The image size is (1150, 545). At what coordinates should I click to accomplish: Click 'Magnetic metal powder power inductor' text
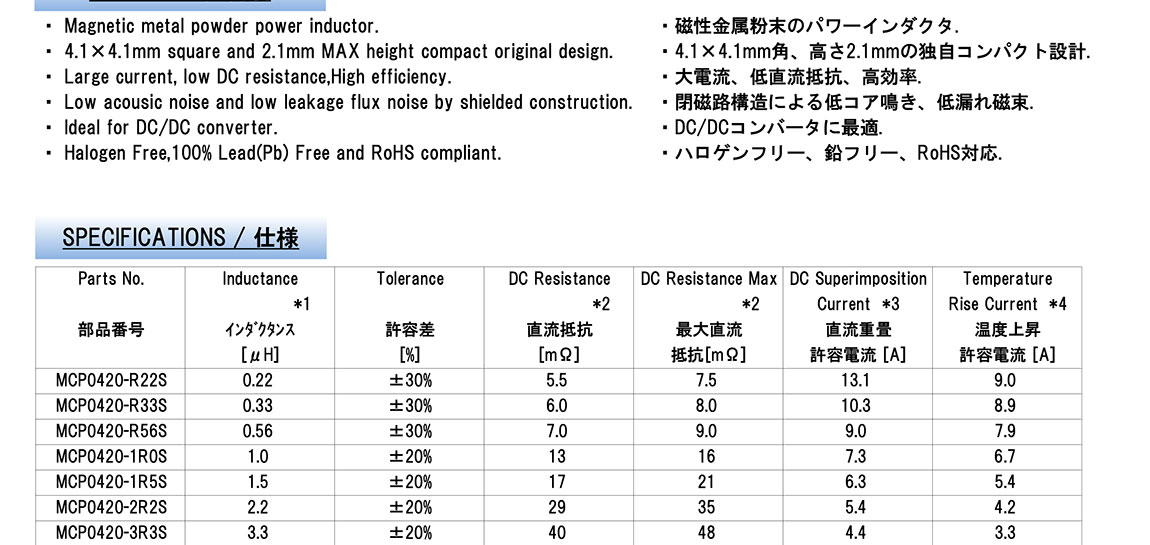coord(221,26)
